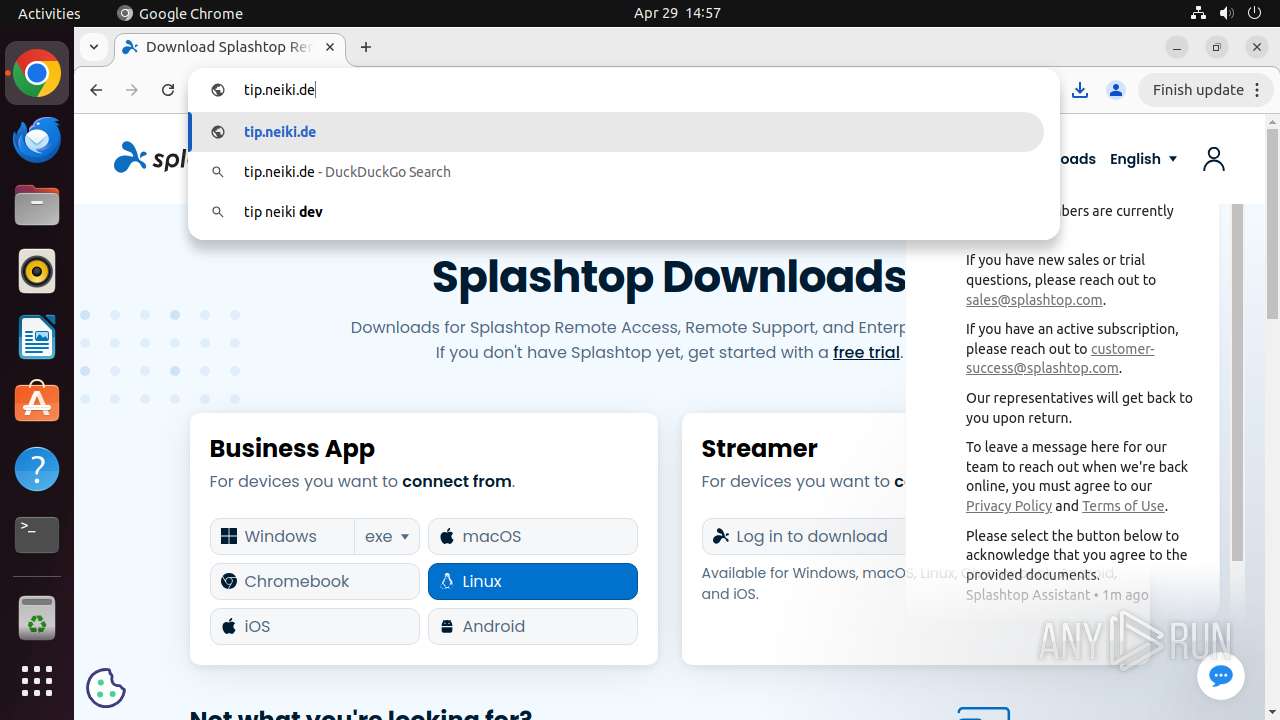Viewport: 1280px width, 720px height.
Task: Open the power menu tray icon
Action: [x=1256, y=13]
